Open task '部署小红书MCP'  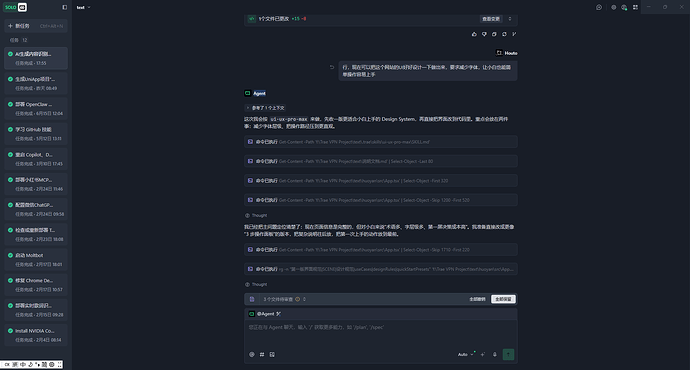pyautogui.click(x=36, y=184)
